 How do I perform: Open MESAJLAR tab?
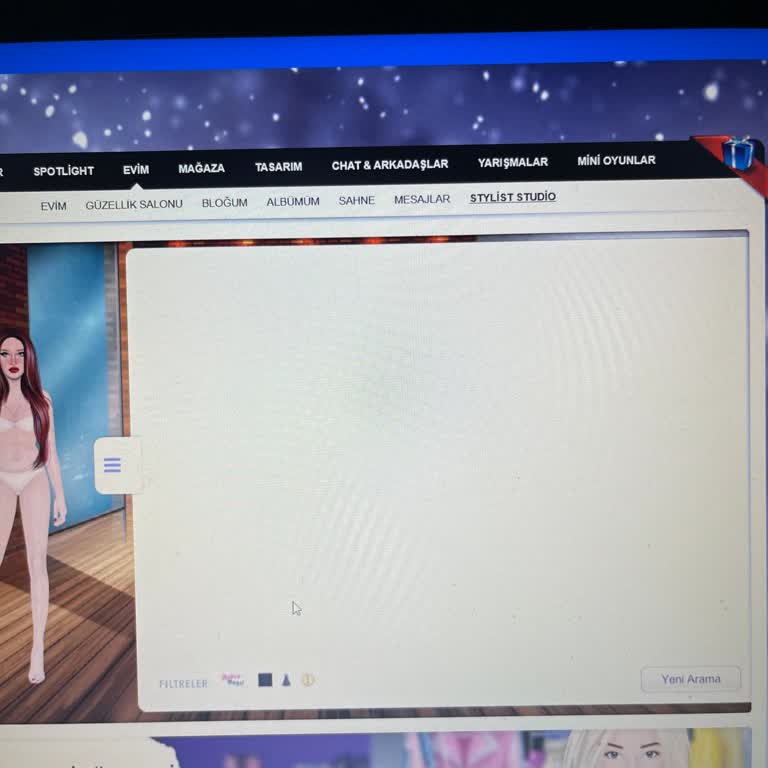pos(422,199)
